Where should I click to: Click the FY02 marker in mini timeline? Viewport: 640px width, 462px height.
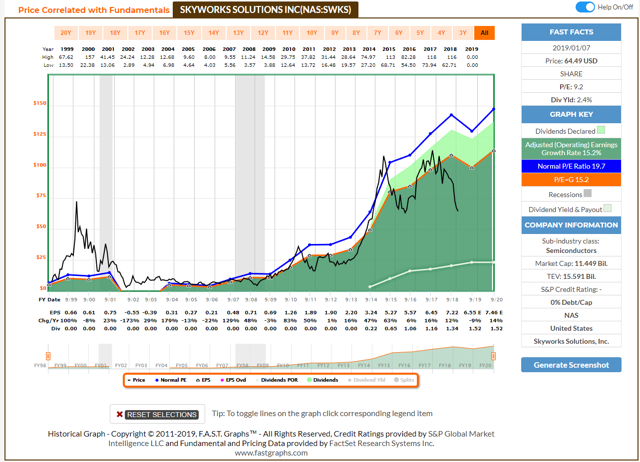[x=121, y=365]
